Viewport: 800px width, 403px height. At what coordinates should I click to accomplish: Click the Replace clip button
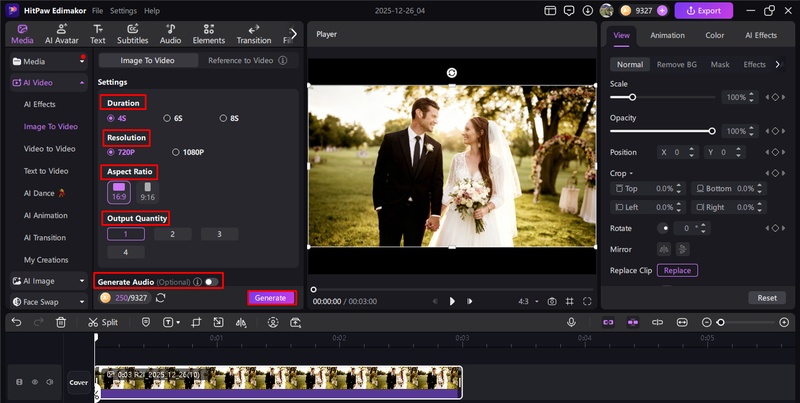tap(677, 271)
